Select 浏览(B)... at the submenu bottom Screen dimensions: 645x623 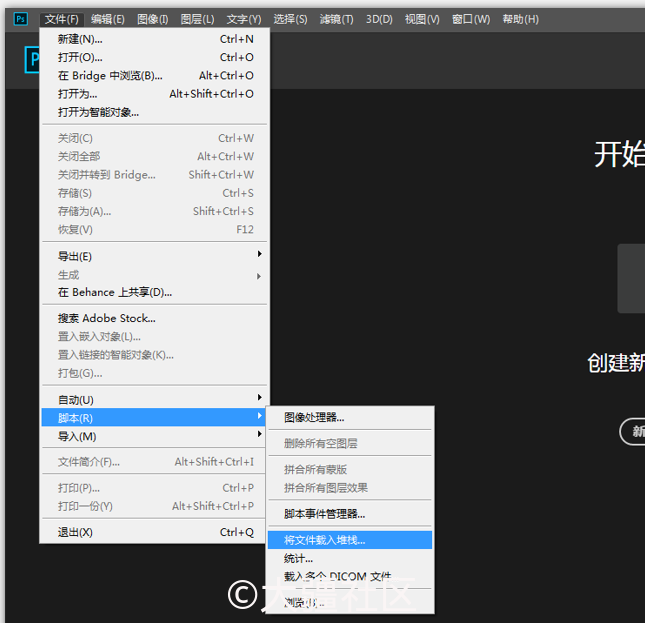point(350,603)
